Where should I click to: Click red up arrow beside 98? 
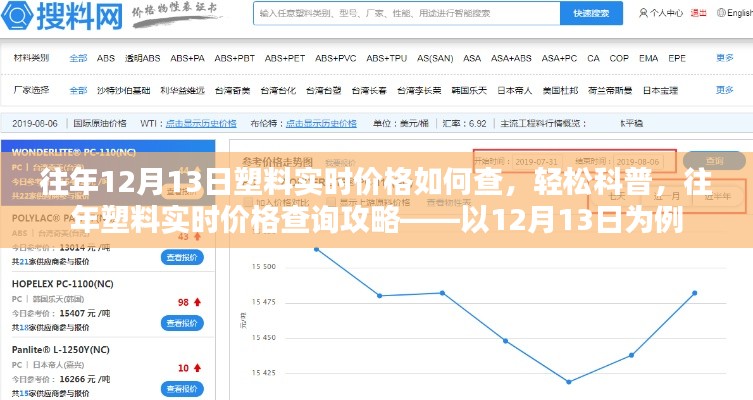coord(197,302)
